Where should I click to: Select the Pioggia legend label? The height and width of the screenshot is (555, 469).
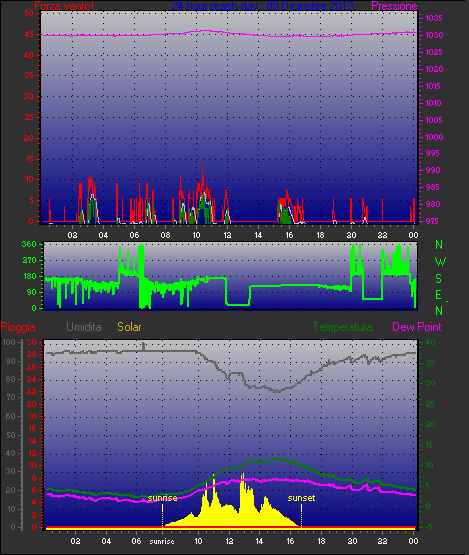[x=18, y=327]
